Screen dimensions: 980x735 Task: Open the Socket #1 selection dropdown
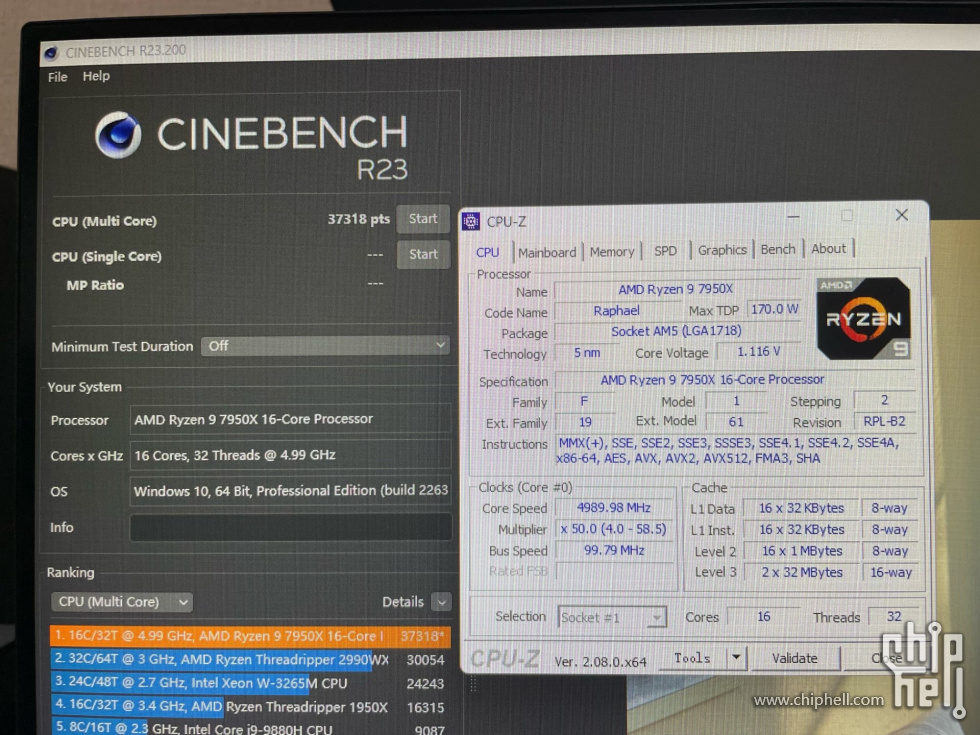click(612, 618)
